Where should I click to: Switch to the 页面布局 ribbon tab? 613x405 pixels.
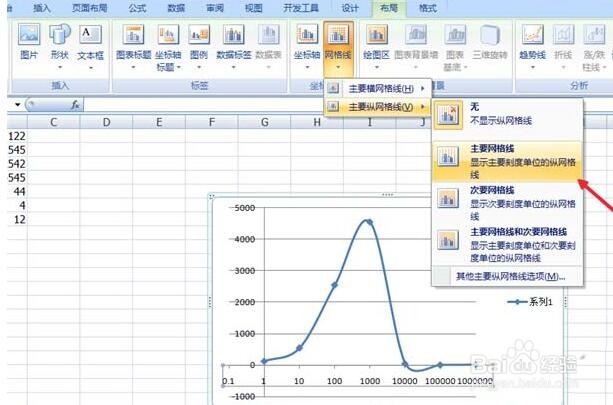90,8
